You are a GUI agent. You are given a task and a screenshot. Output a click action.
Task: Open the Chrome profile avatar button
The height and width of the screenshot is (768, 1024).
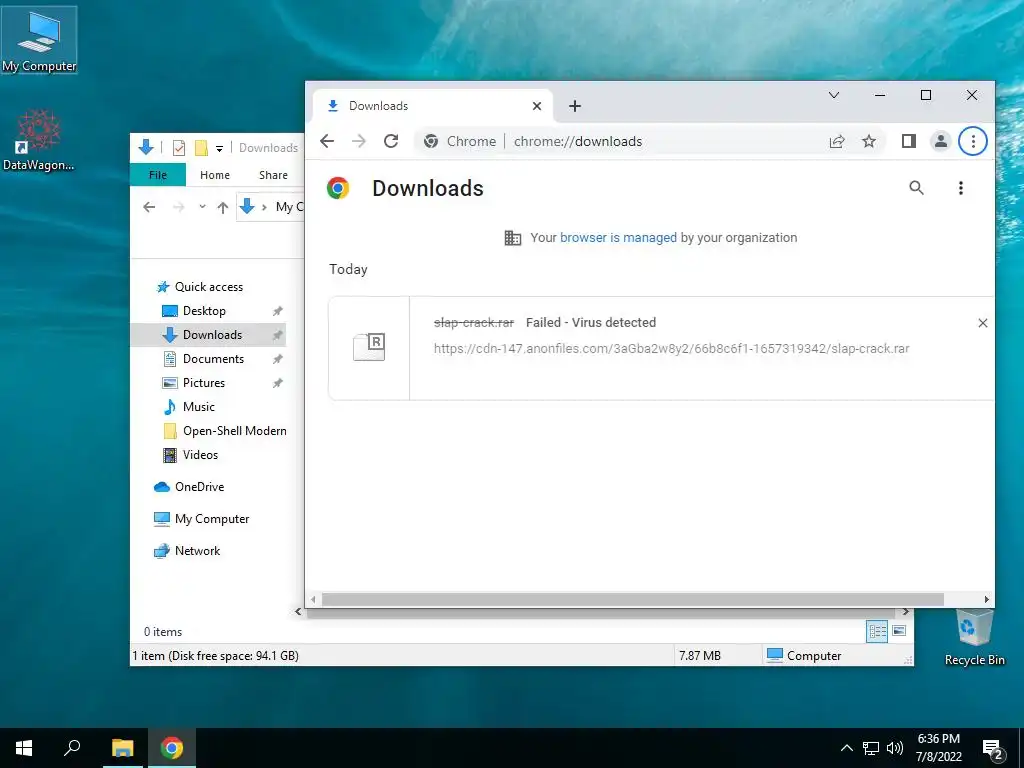(940, 141)
